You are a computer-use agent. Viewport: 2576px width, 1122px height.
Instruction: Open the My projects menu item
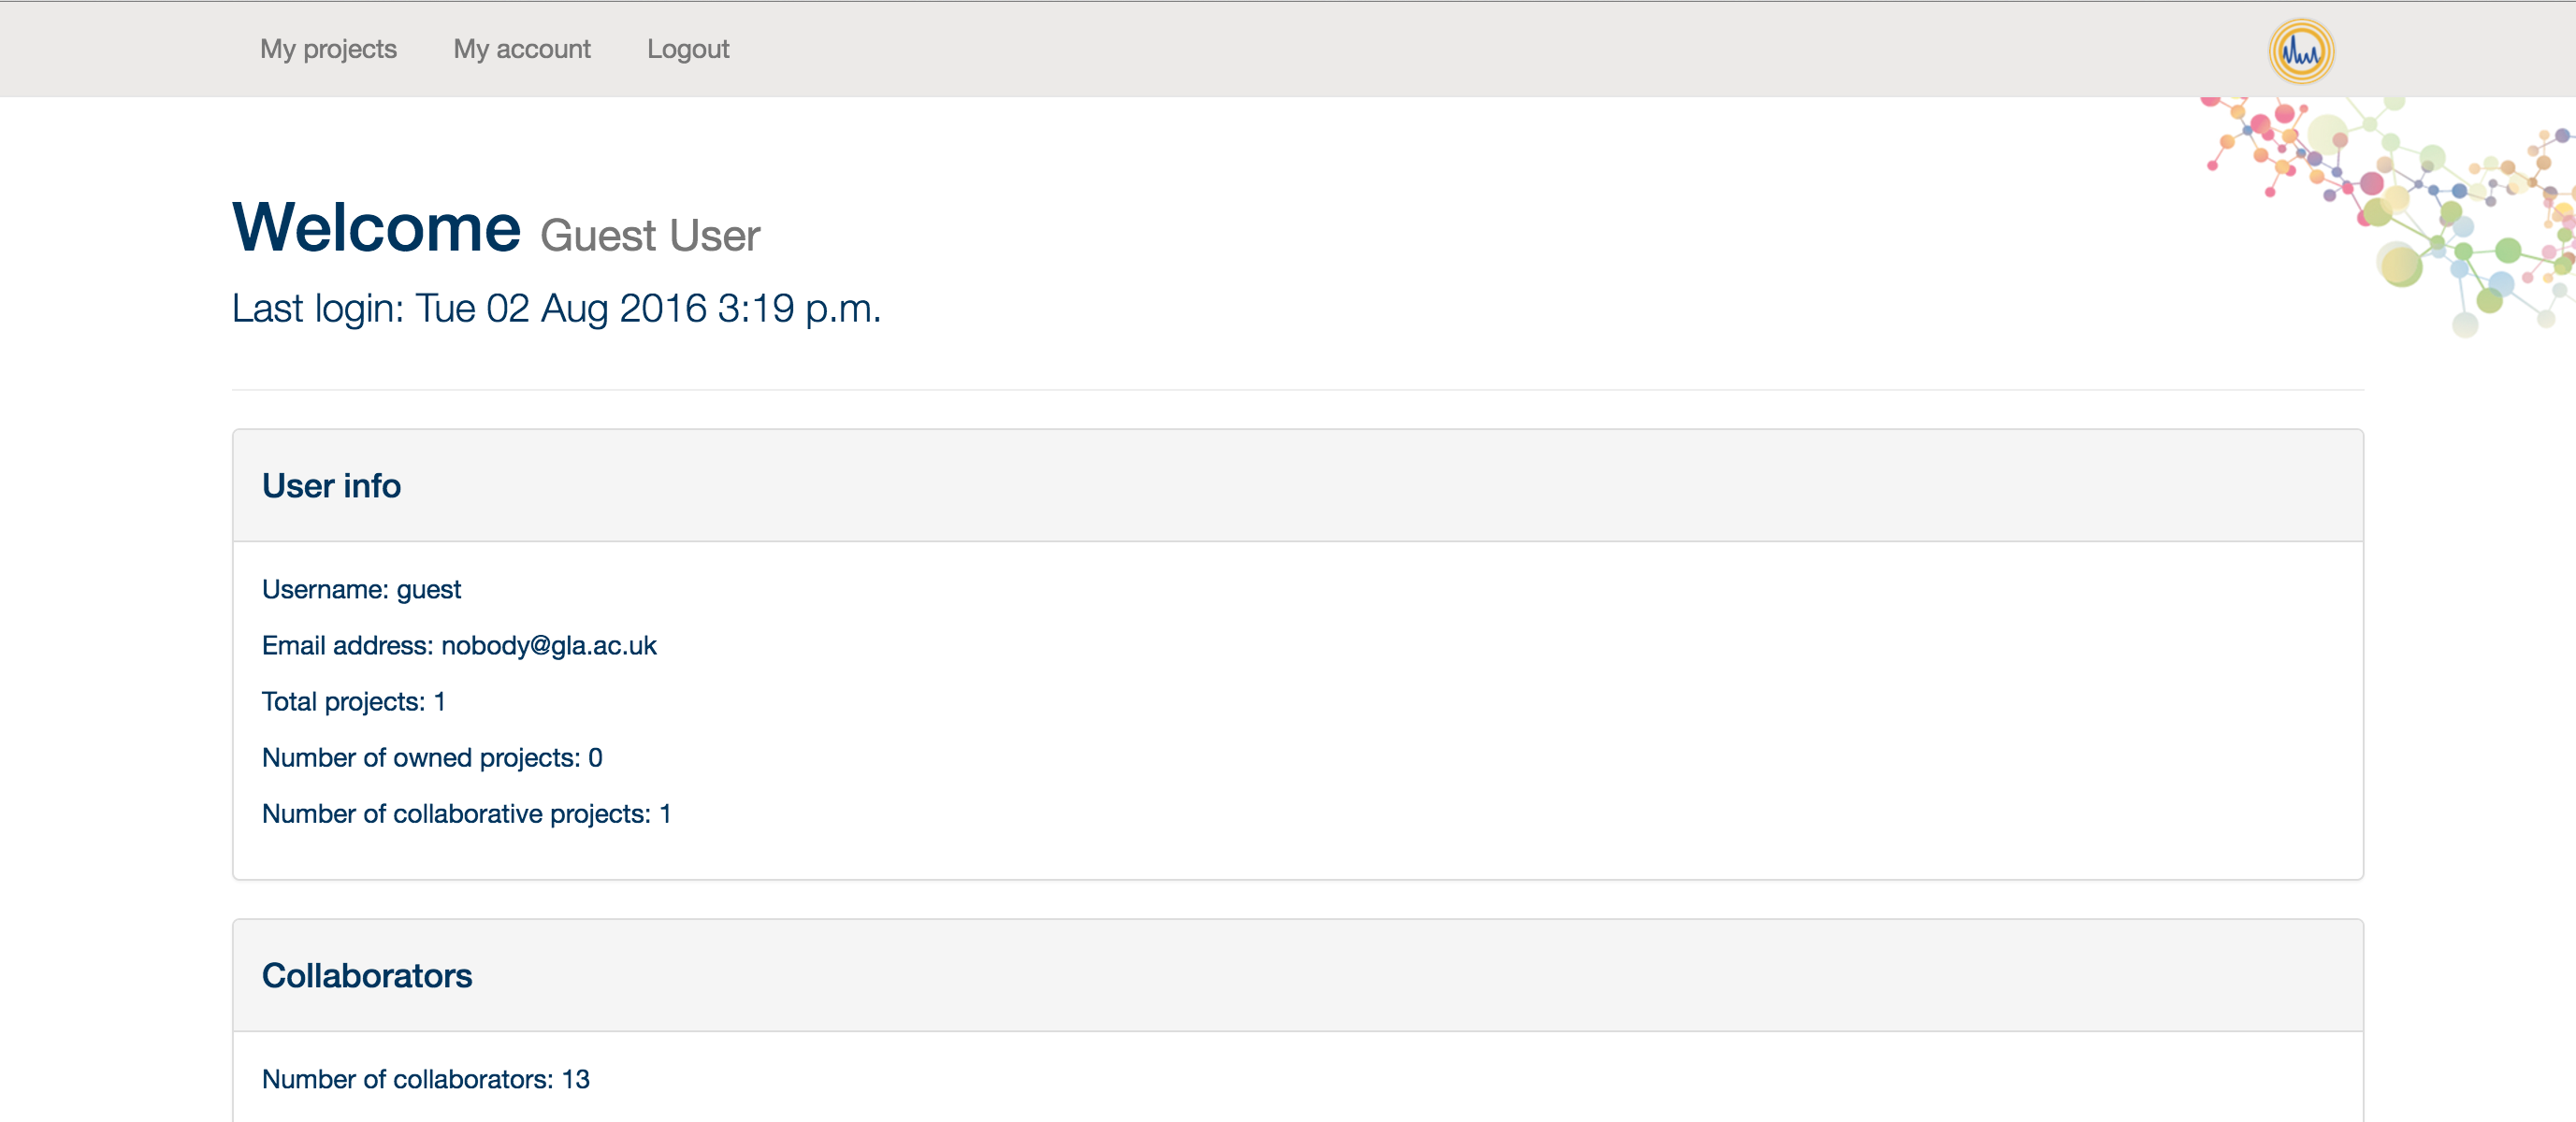tap(328, 49)
